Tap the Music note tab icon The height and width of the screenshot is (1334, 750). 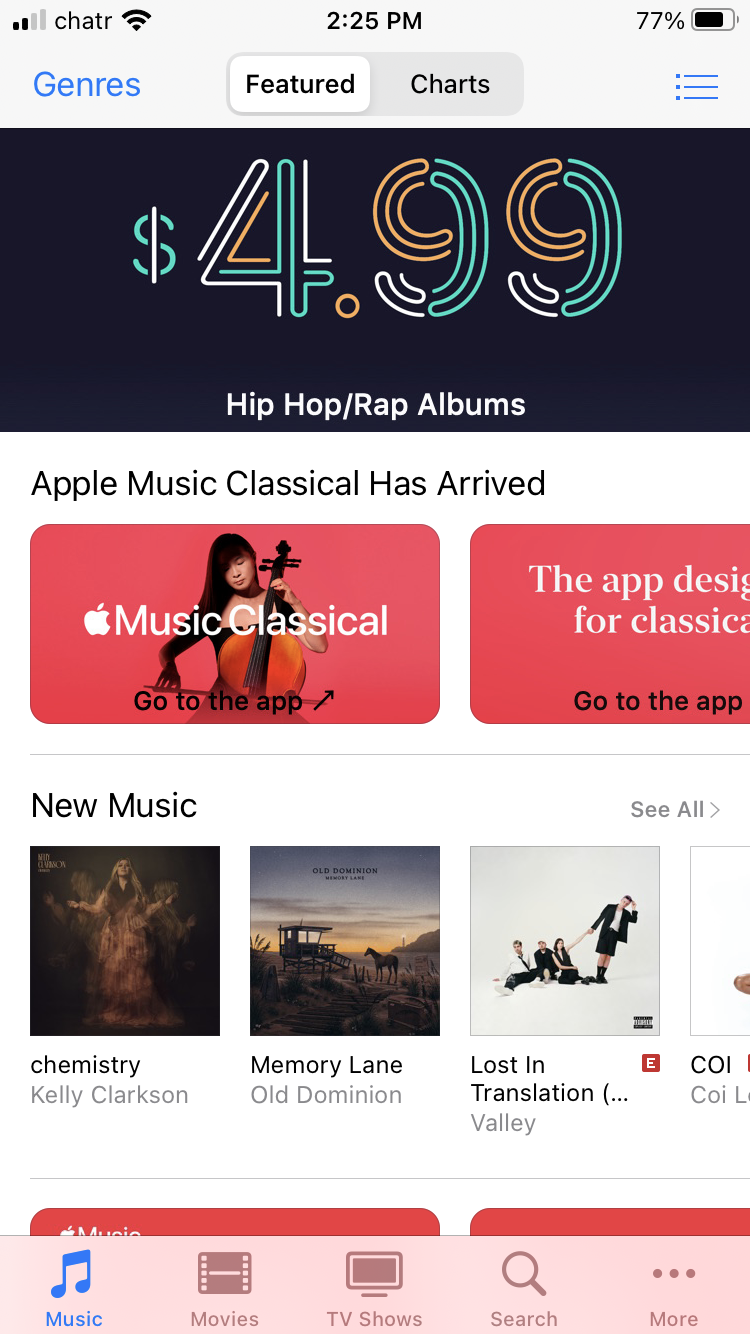(73, 1274)
